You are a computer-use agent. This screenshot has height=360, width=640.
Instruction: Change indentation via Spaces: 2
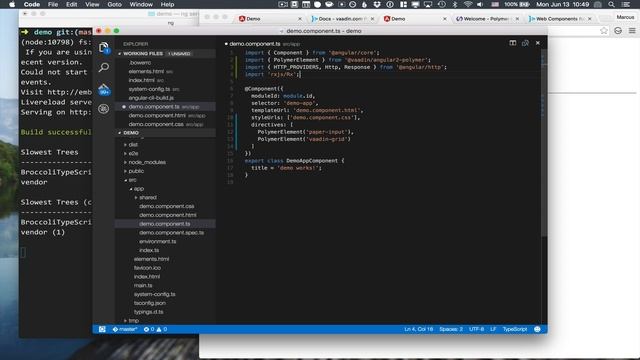(x=451, y=329)
